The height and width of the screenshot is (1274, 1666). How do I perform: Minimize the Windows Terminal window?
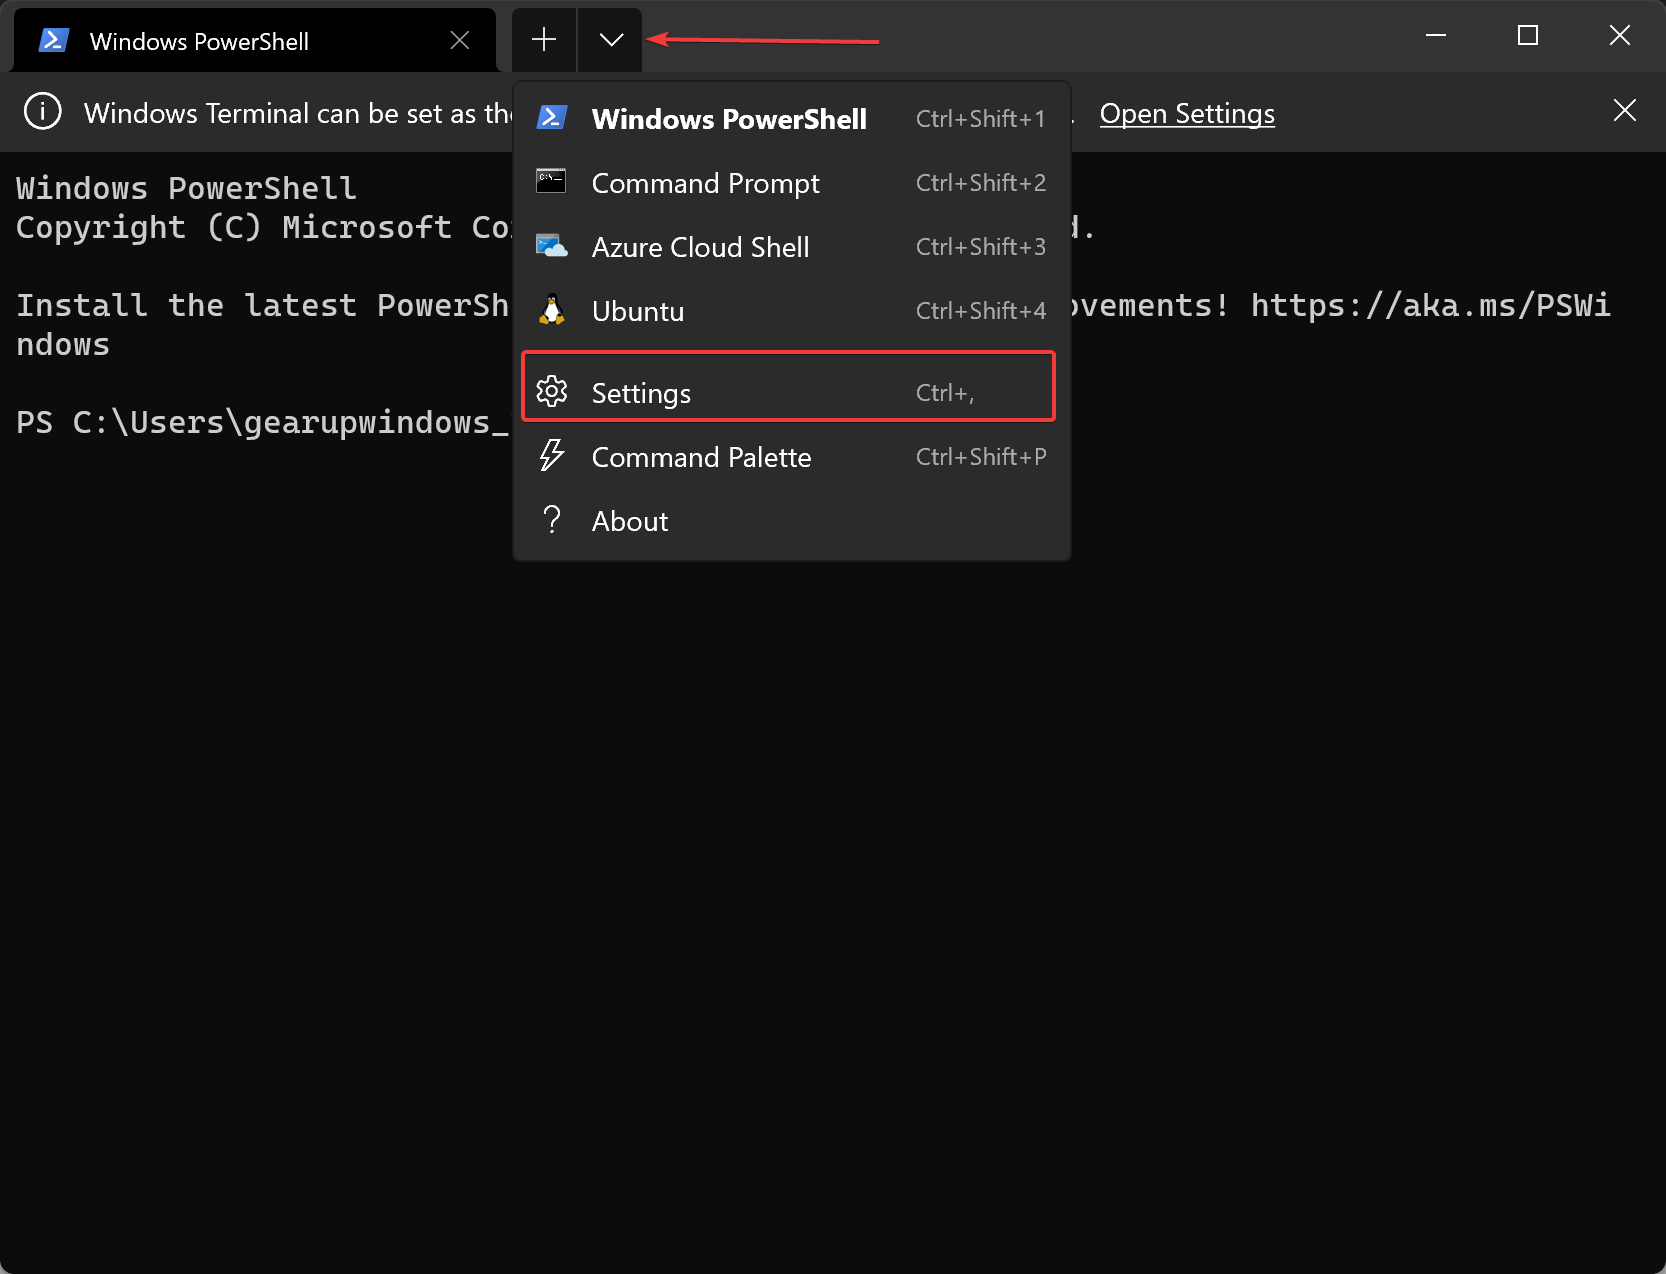coord(1436,36)
